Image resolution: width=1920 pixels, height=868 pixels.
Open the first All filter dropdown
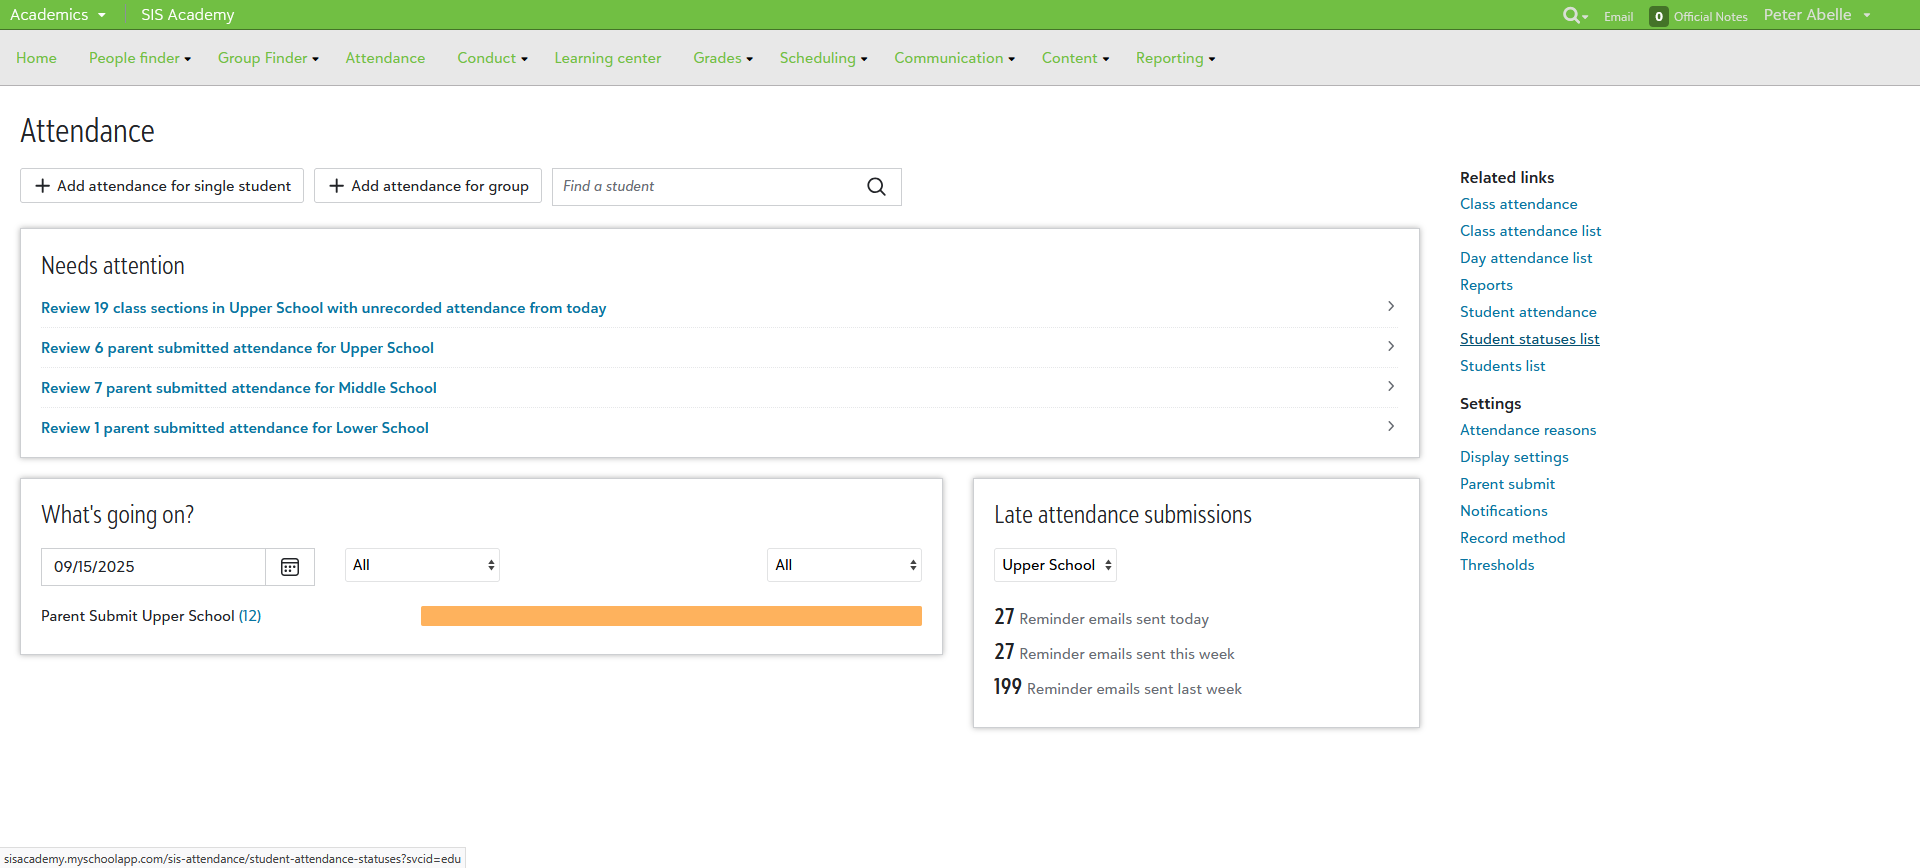(x=422, y=566)
